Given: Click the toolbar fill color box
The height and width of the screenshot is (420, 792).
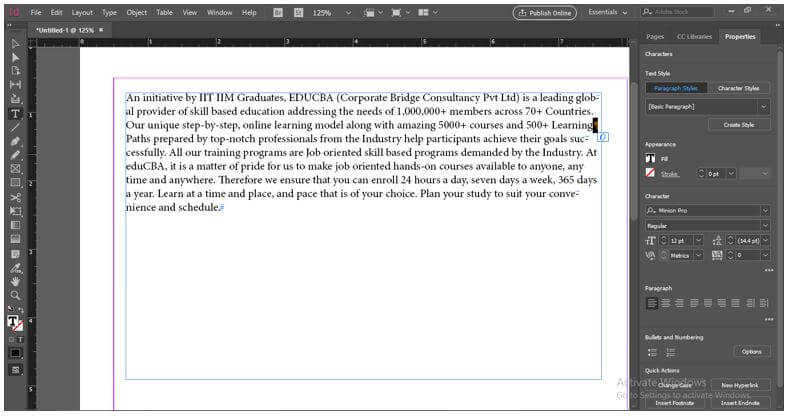Looking at the screenshot, I should 13,321.
